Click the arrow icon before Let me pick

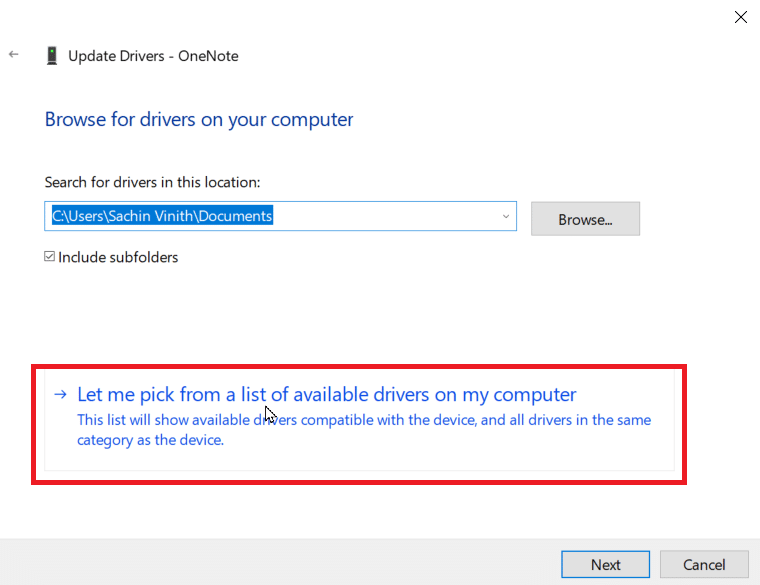(60, 395)
